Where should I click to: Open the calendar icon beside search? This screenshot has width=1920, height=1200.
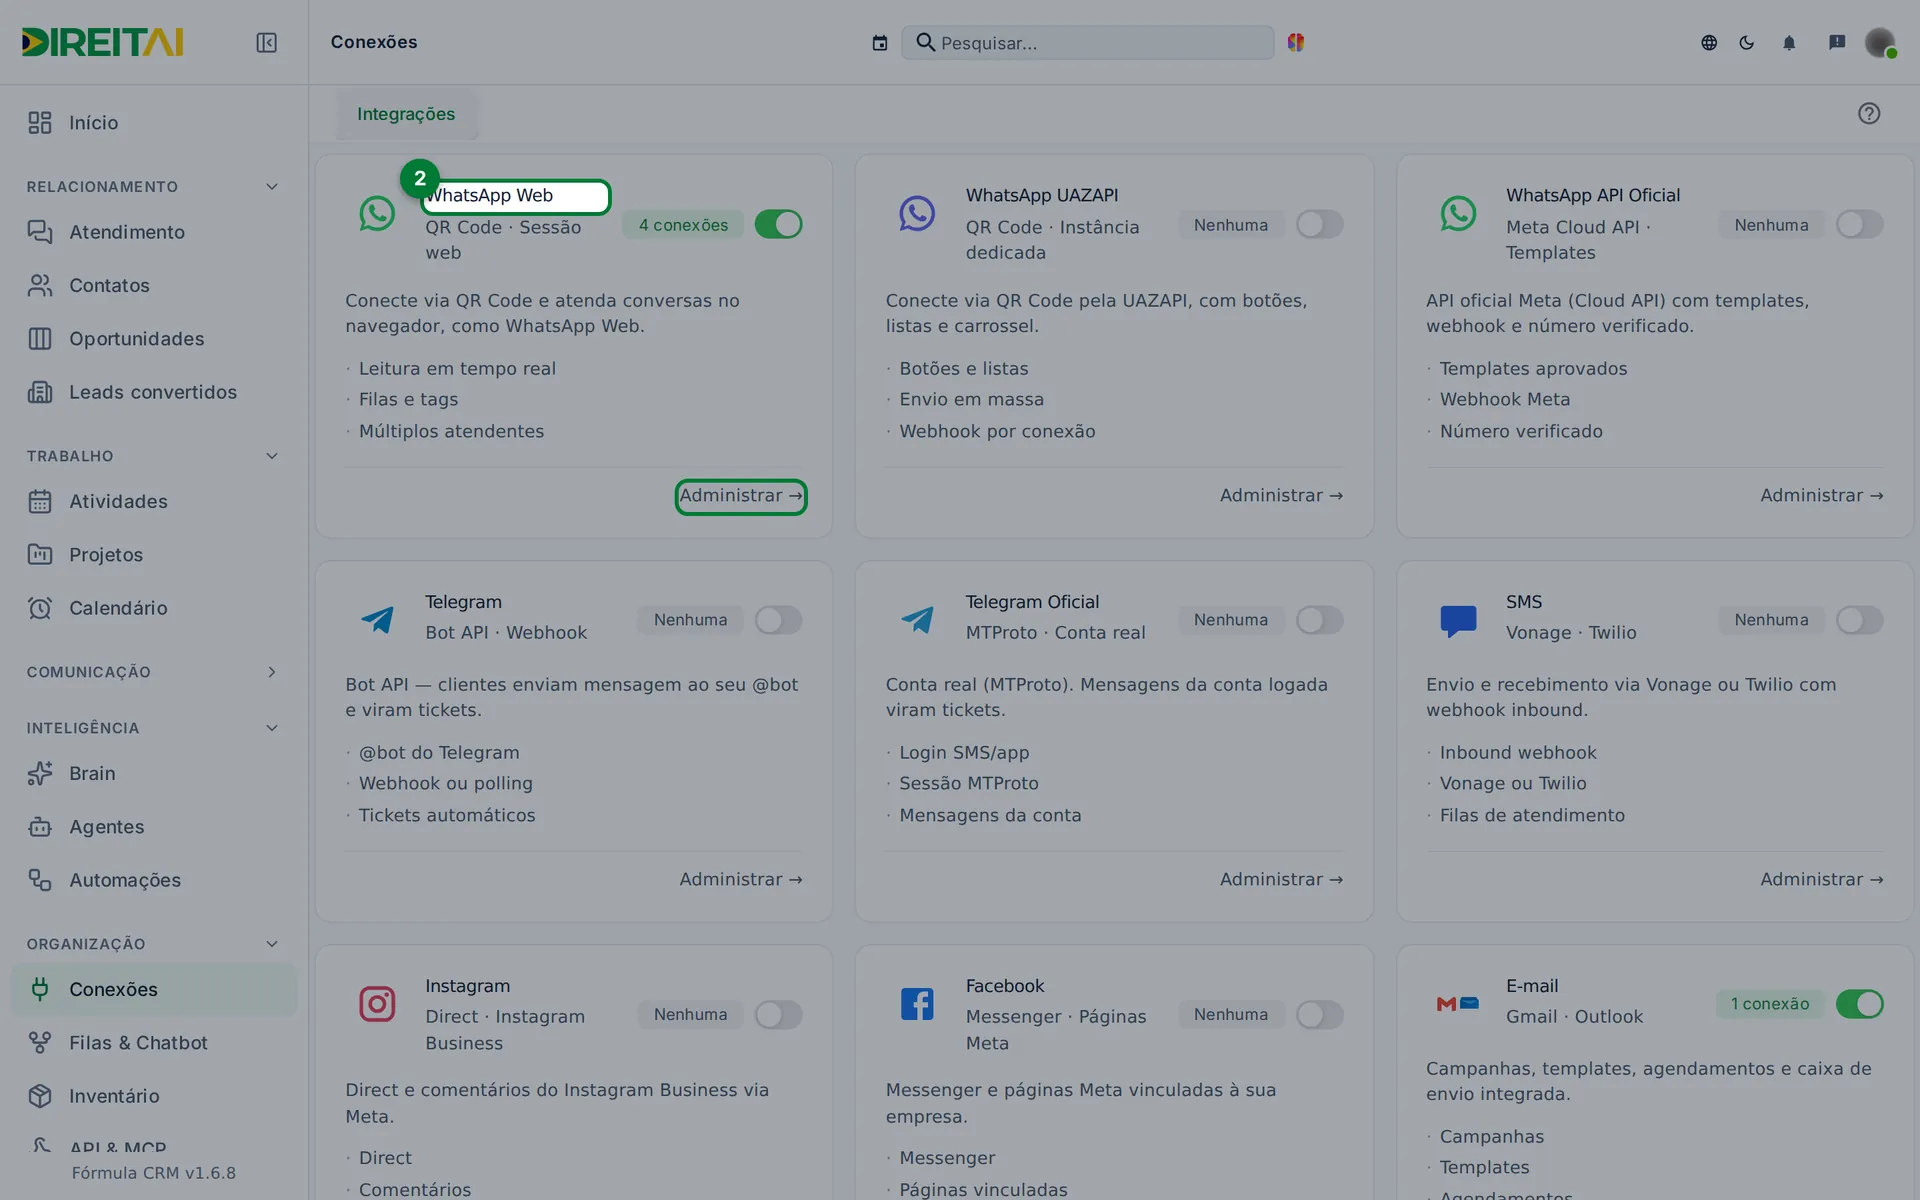click(879, 43)
